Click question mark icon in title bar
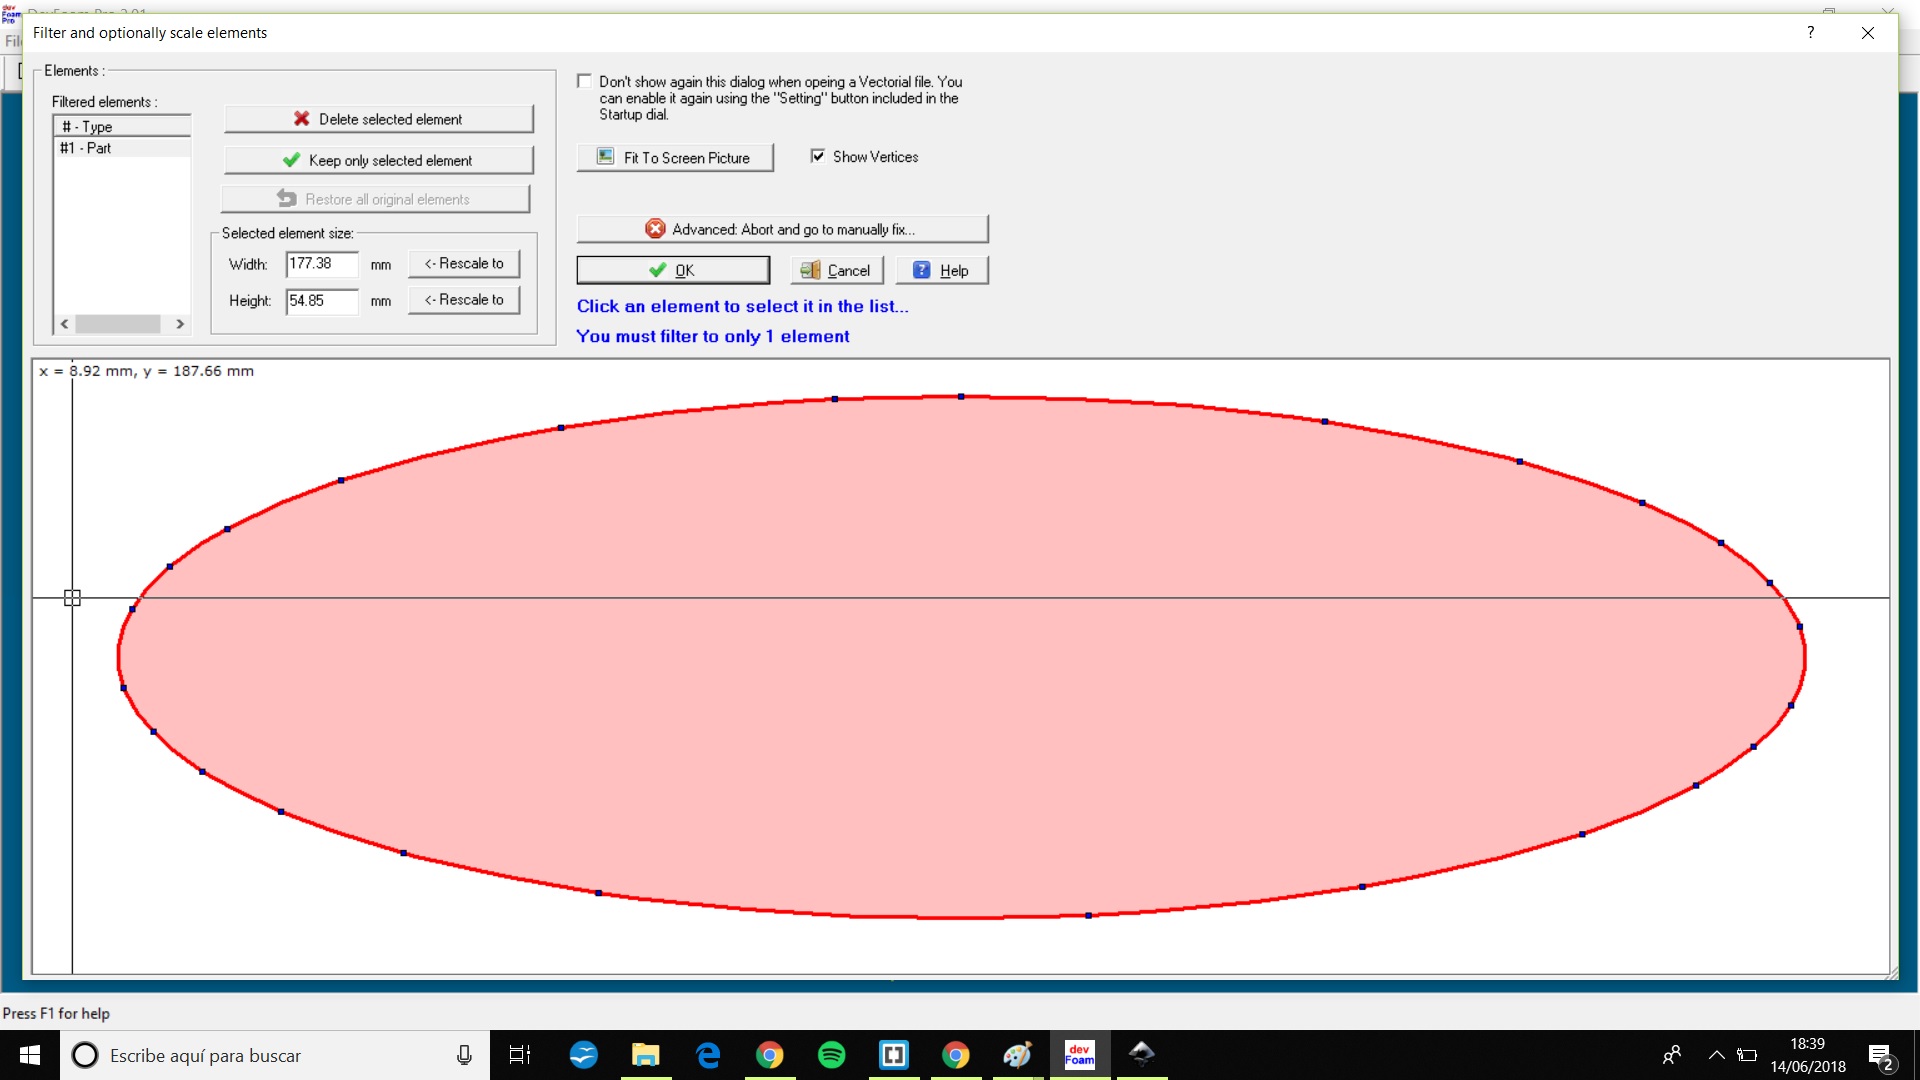Screen dimensions: 1920x1080 [1810, 33]
